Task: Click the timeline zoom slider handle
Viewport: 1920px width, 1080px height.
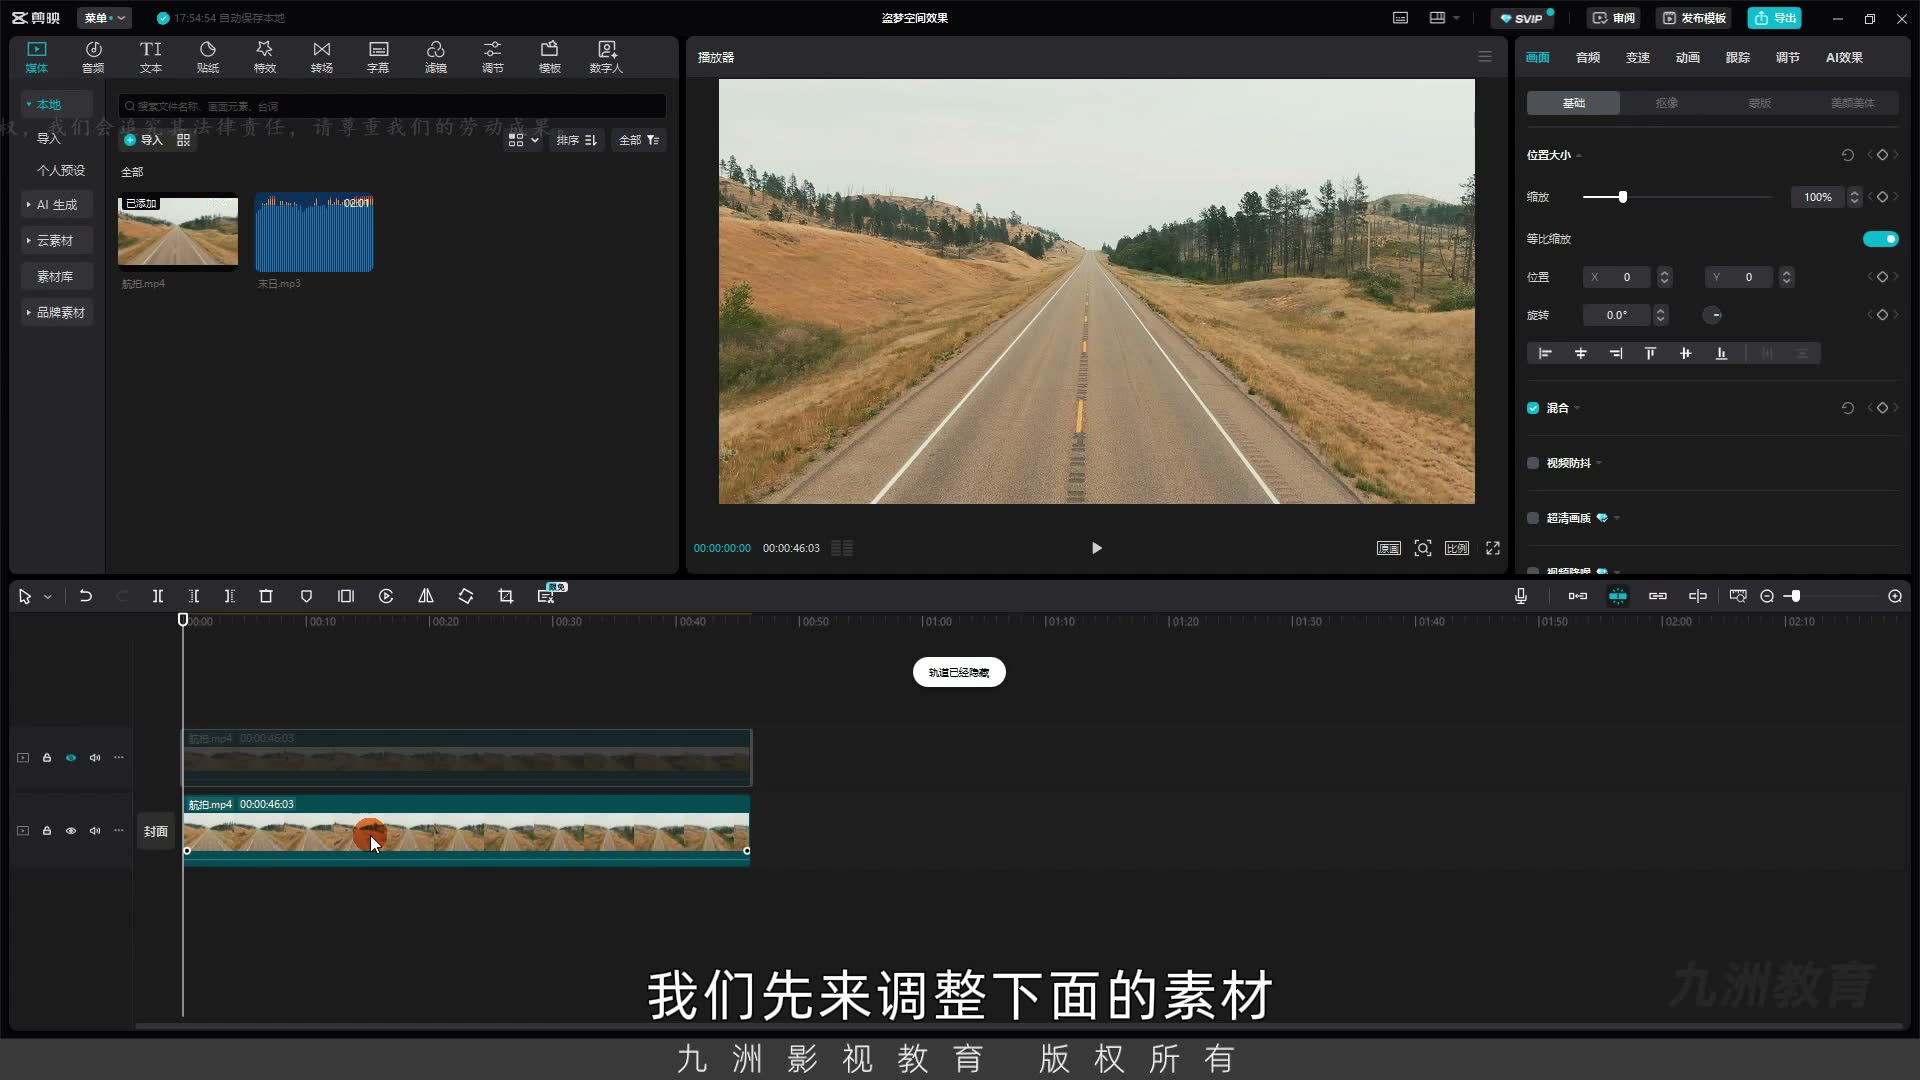Action: [x=1796, y=596]
